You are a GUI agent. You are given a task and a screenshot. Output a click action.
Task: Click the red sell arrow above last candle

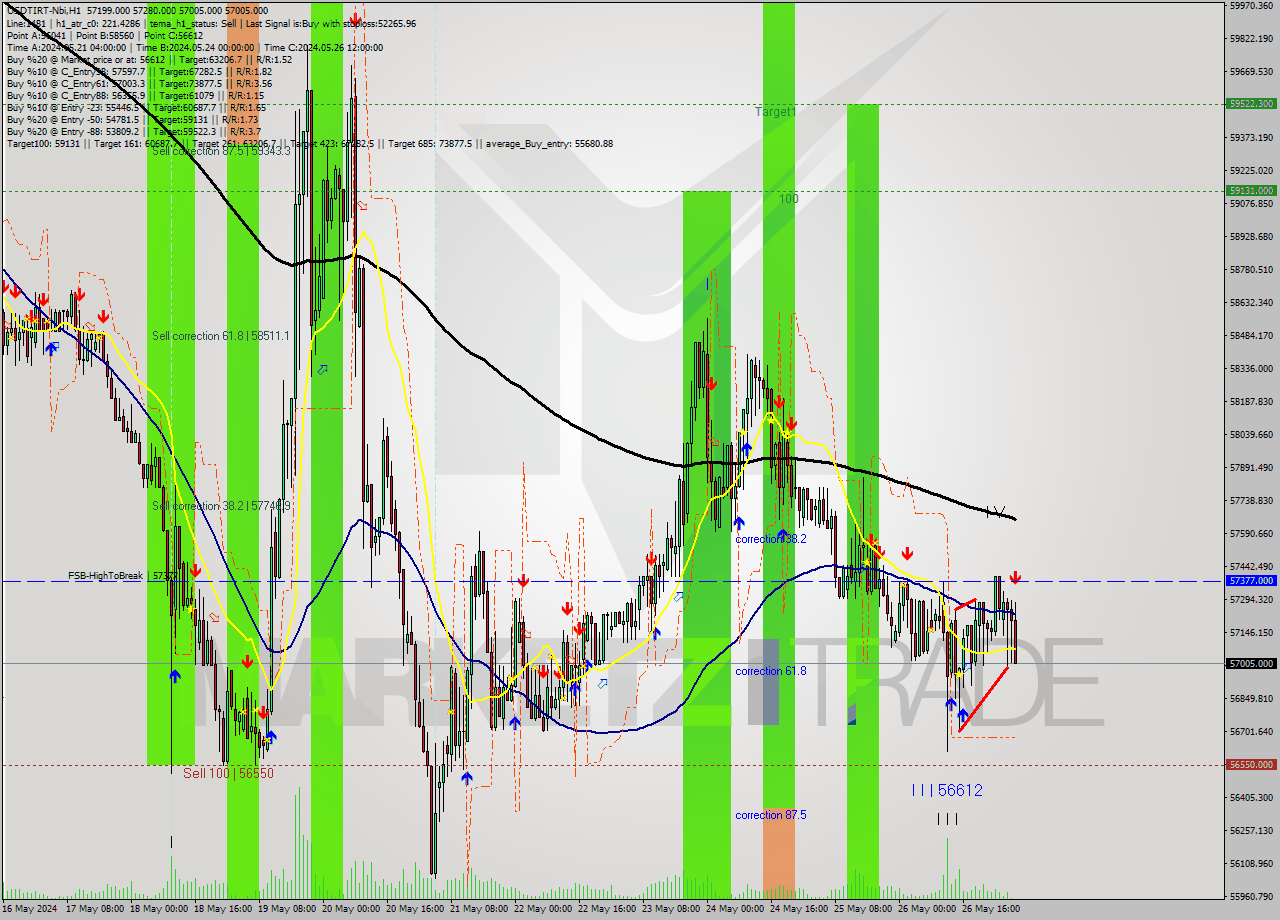(x=1015, y=578)
